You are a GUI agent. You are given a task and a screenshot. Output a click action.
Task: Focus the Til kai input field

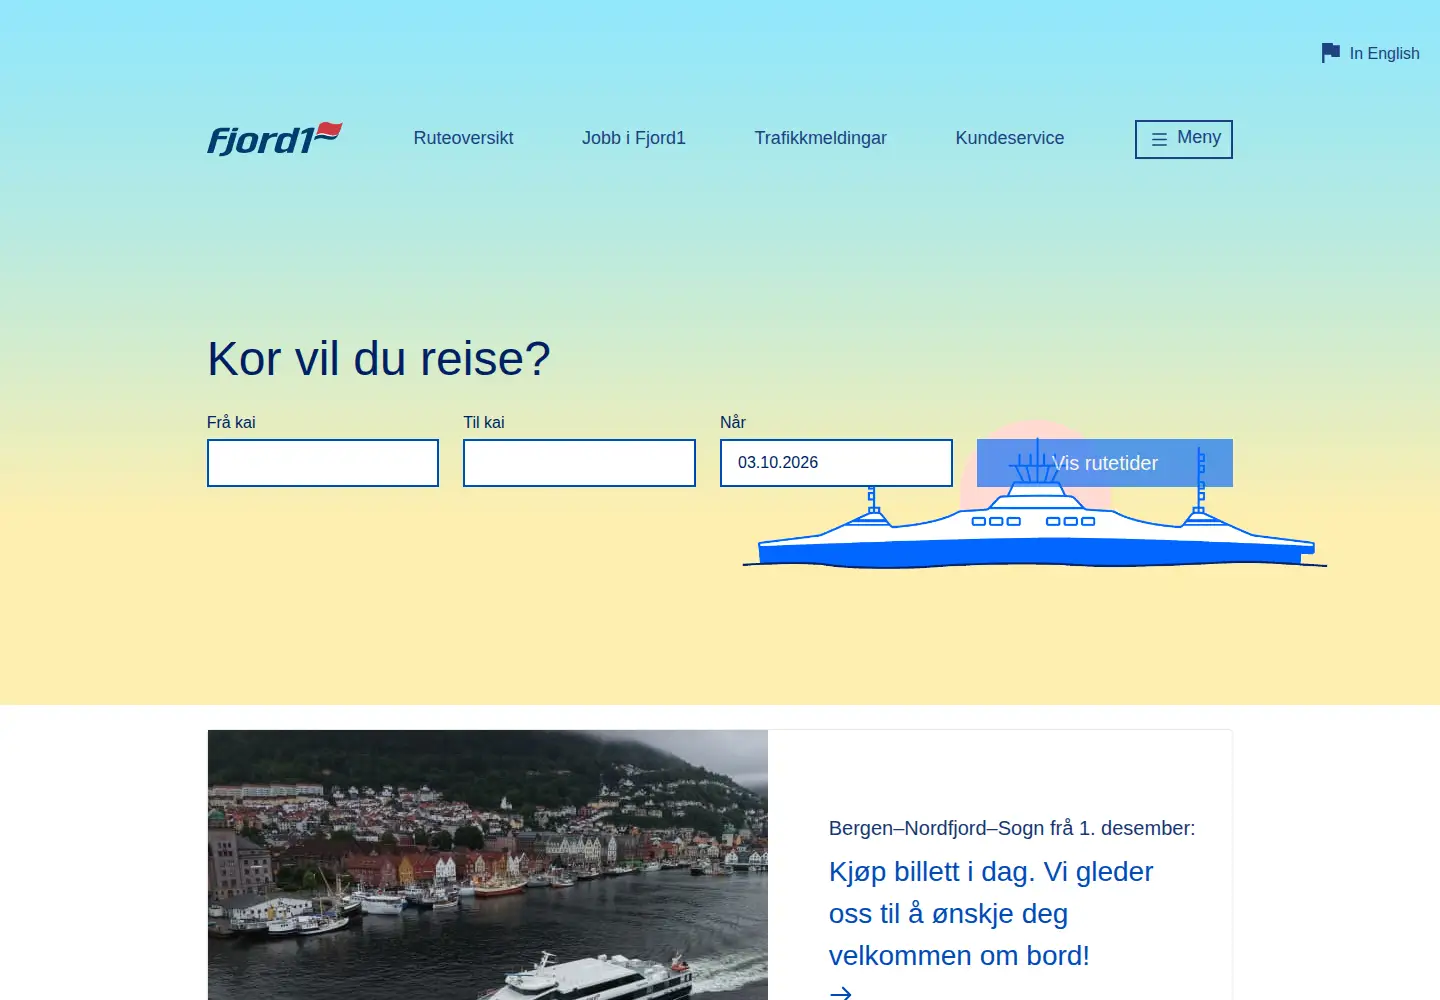(579, 463)
